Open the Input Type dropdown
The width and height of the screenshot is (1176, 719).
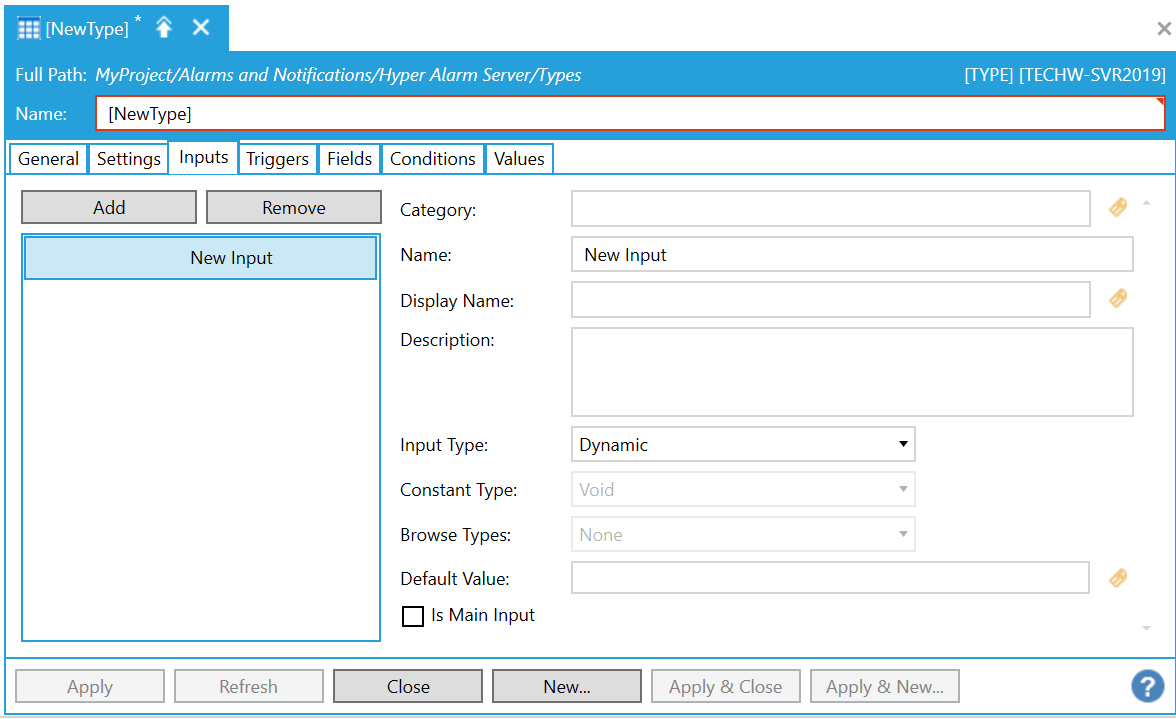[743, 445]
